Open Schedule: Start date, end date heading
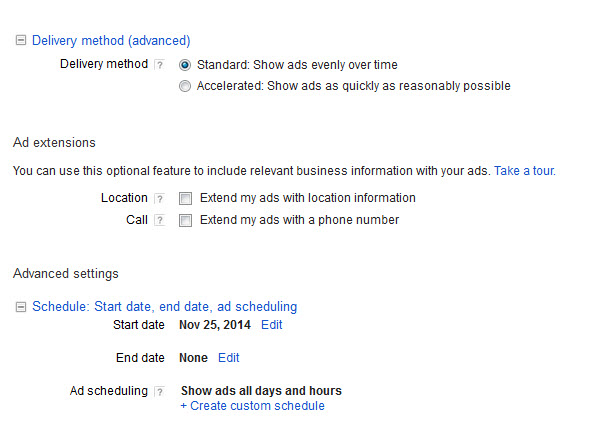 pos(165,306)
